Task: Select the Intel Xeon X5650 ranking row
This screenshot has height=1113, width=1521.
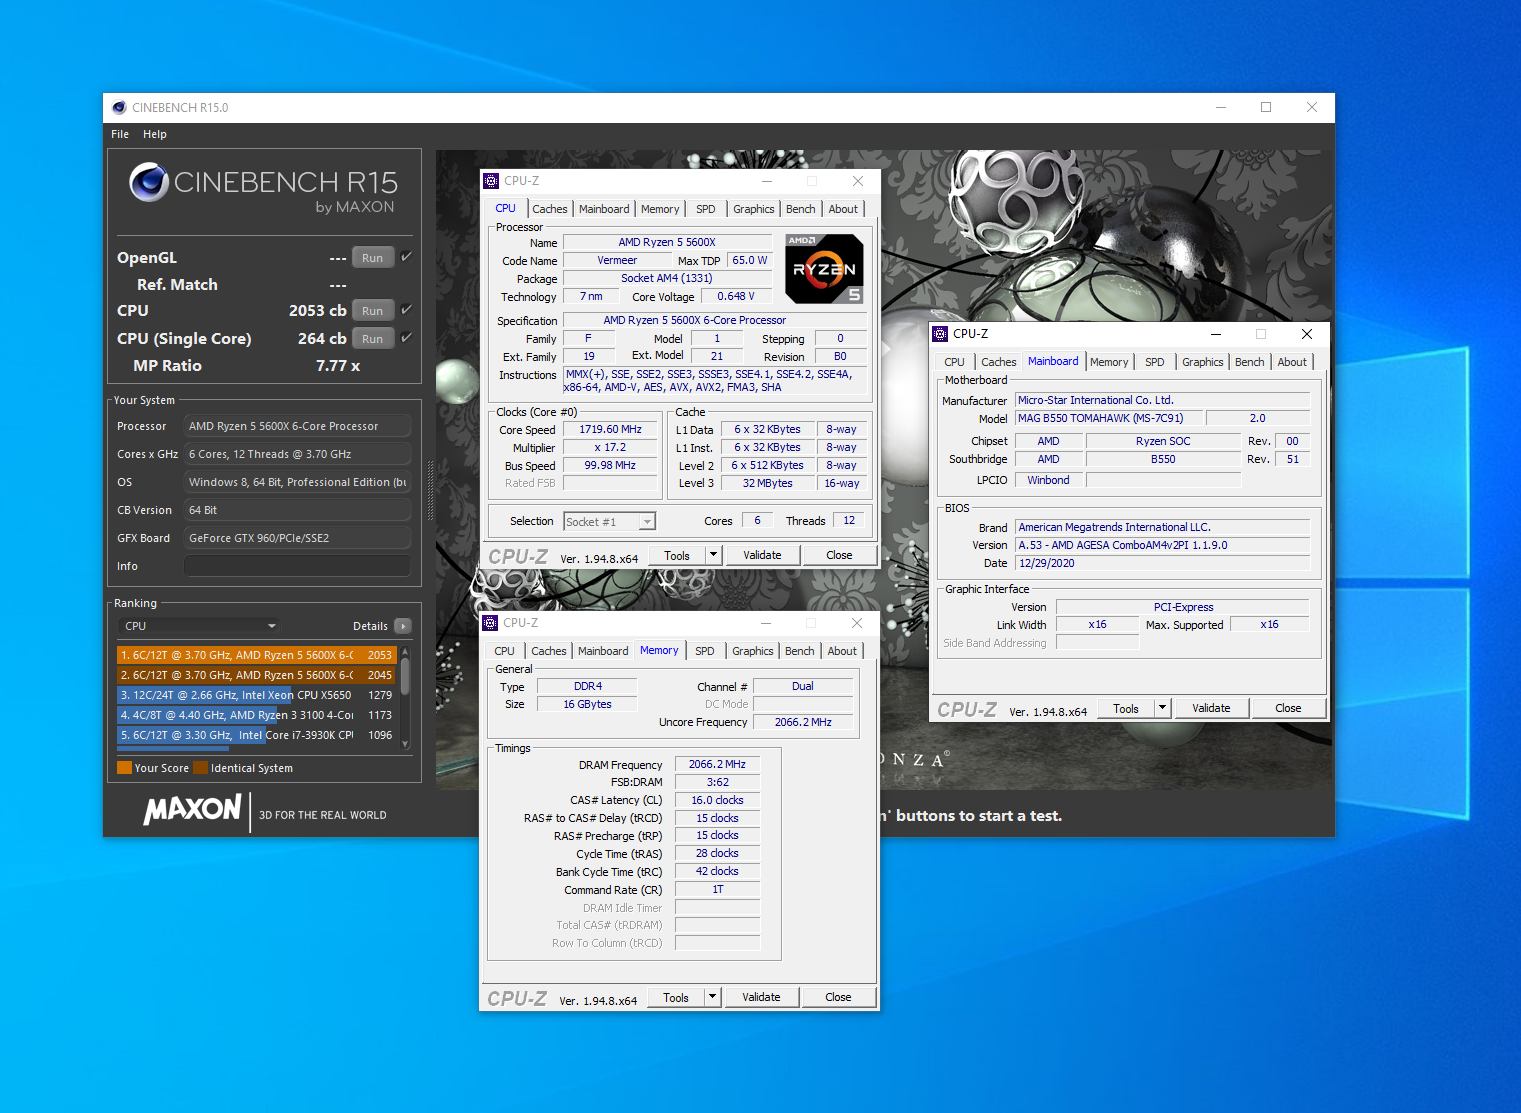Action: pos(256,695)
